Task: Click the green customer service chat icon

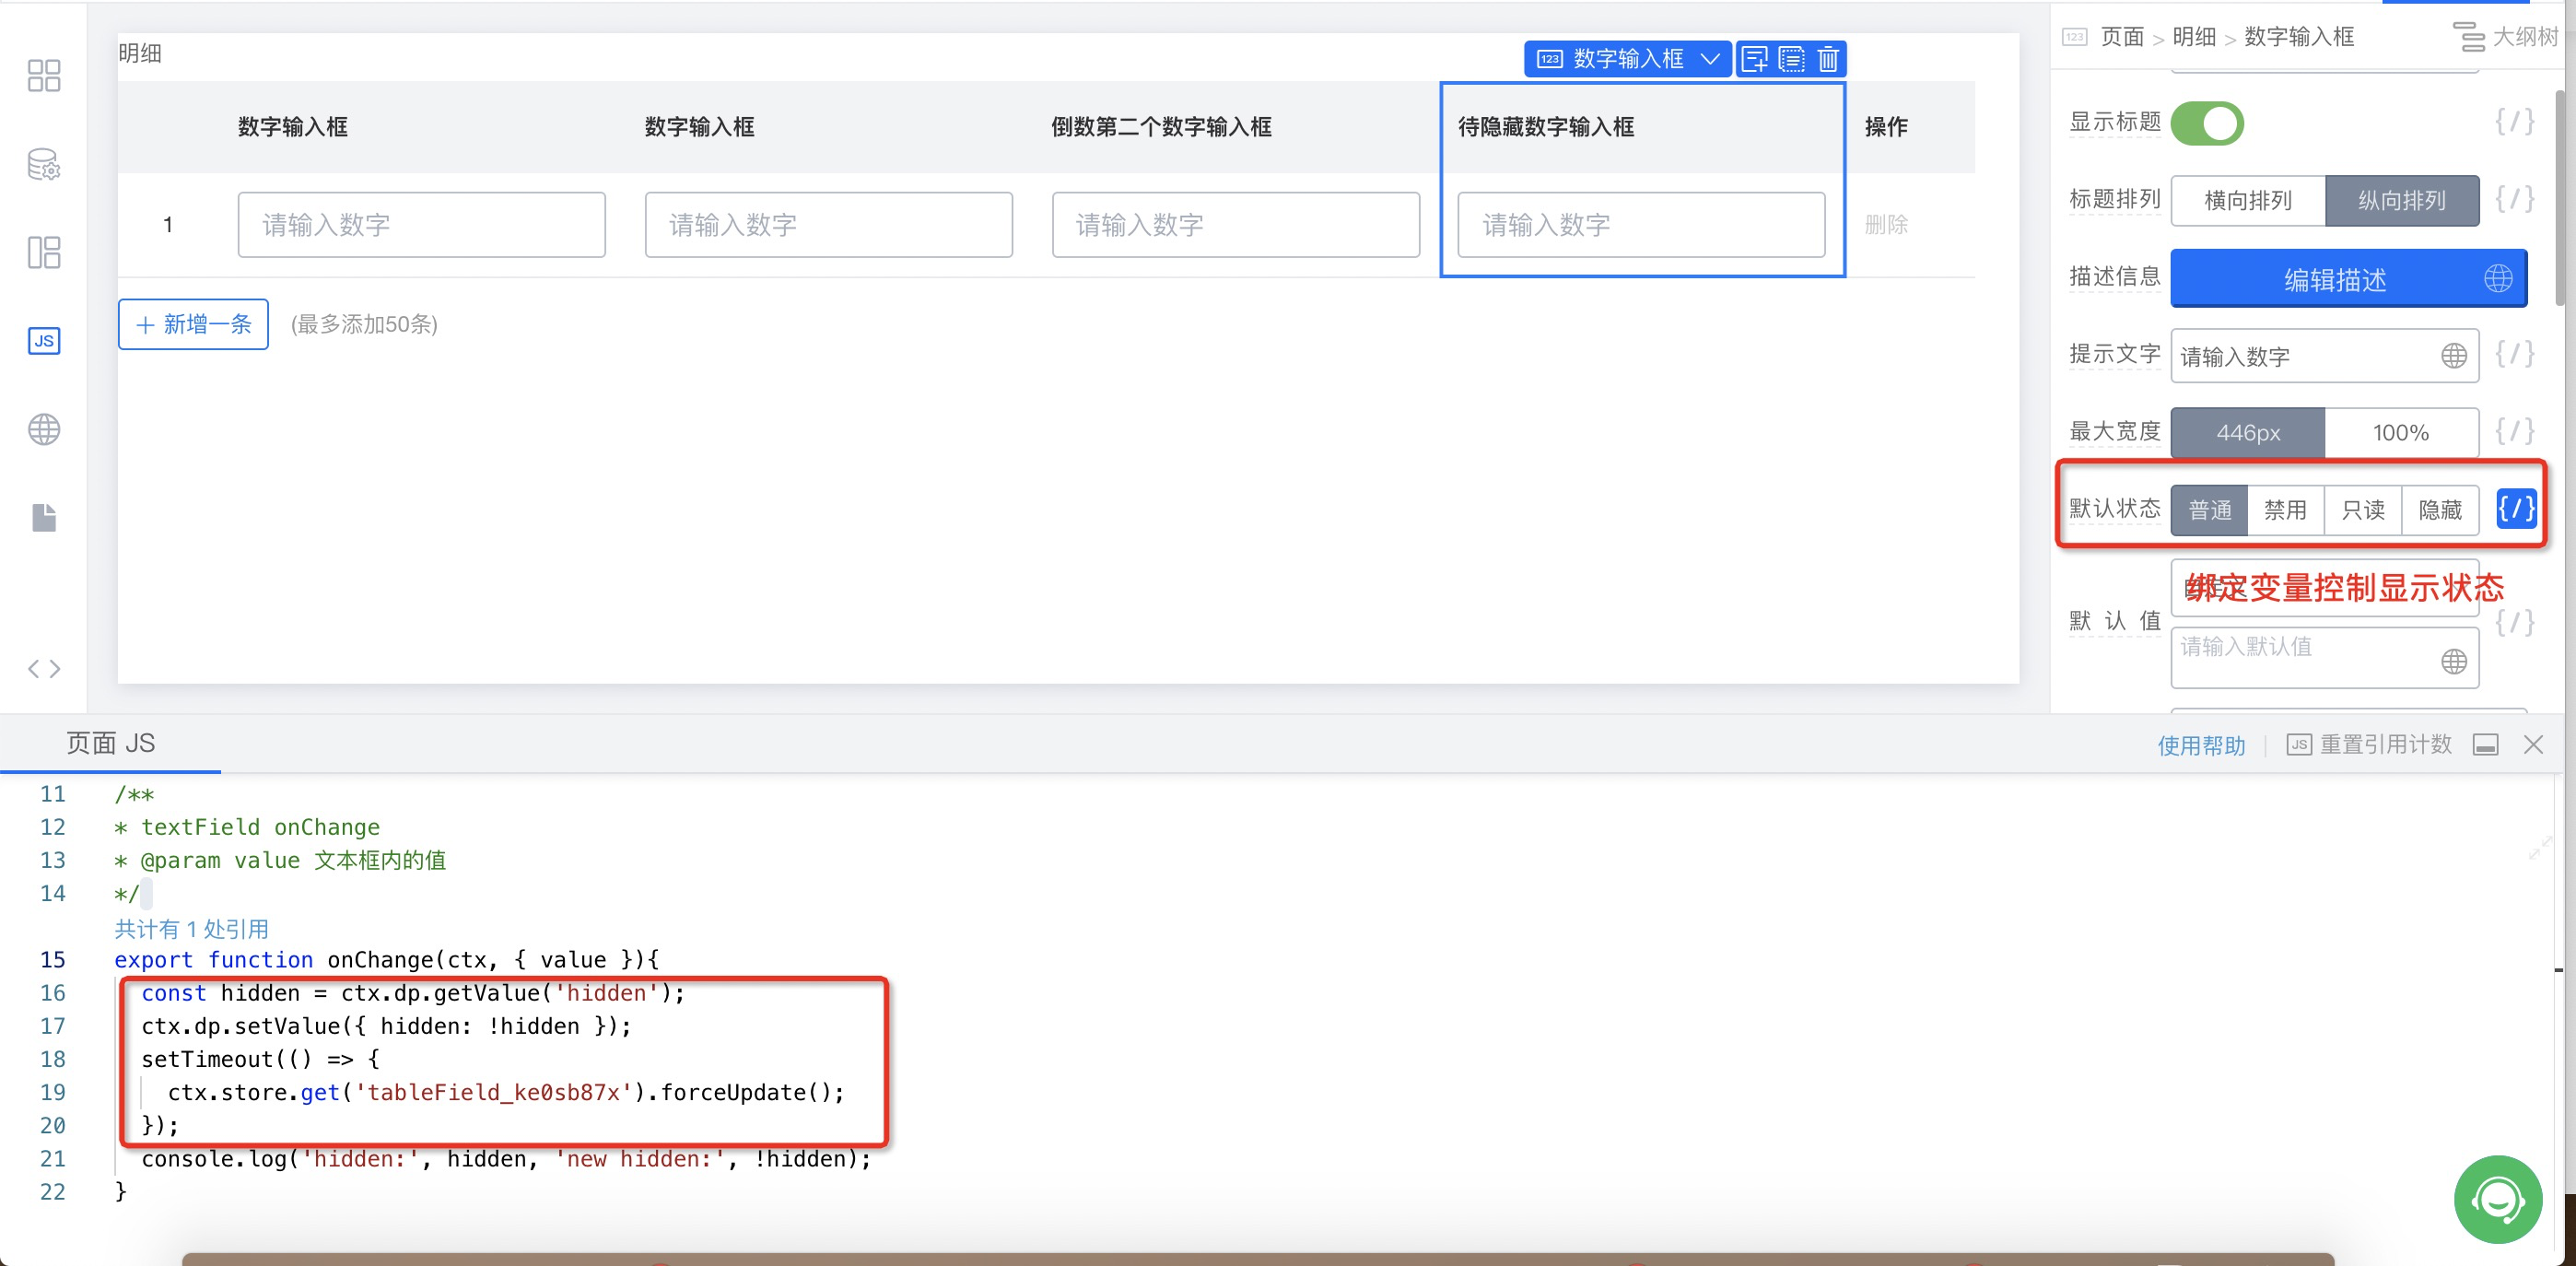Action: click(2497, 1198)
